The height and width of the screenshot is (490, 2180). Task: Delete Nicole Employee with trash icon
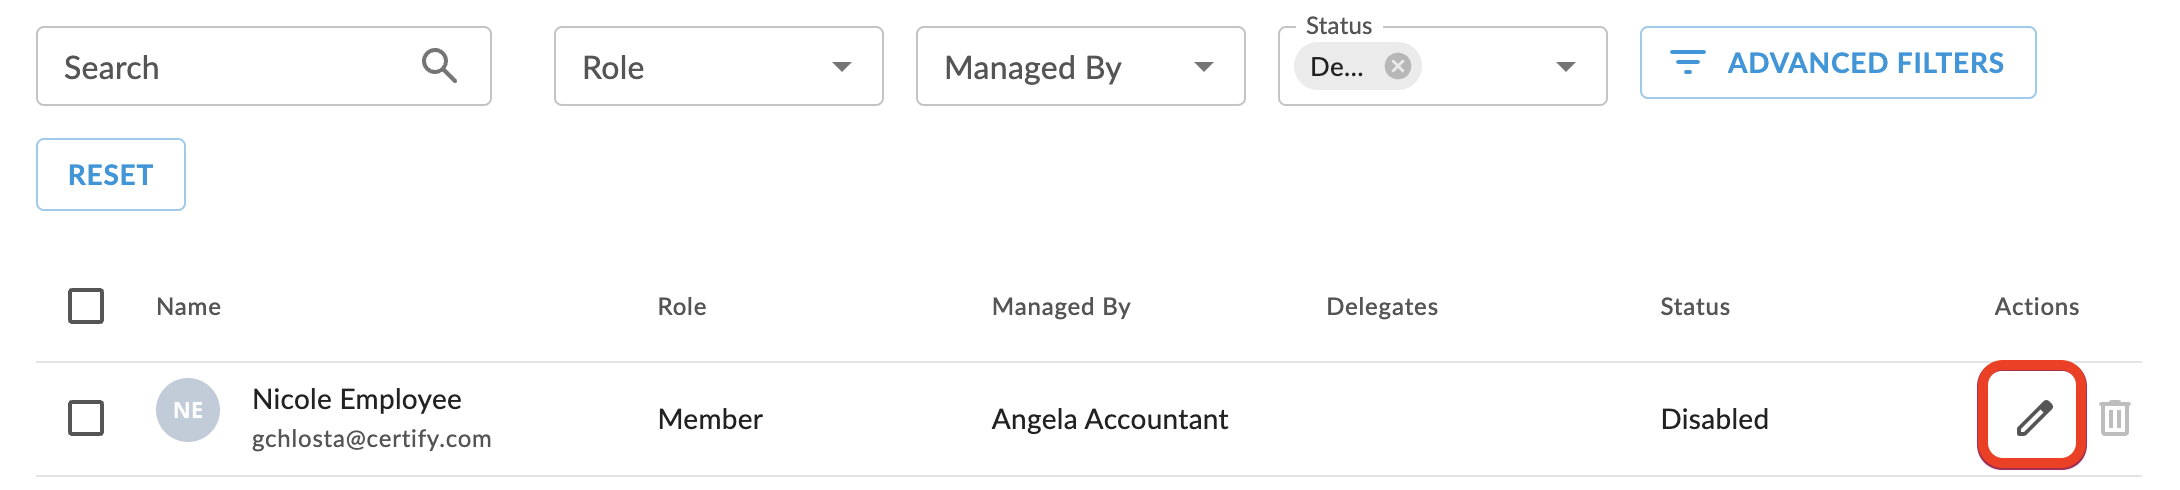[2114, 417]
